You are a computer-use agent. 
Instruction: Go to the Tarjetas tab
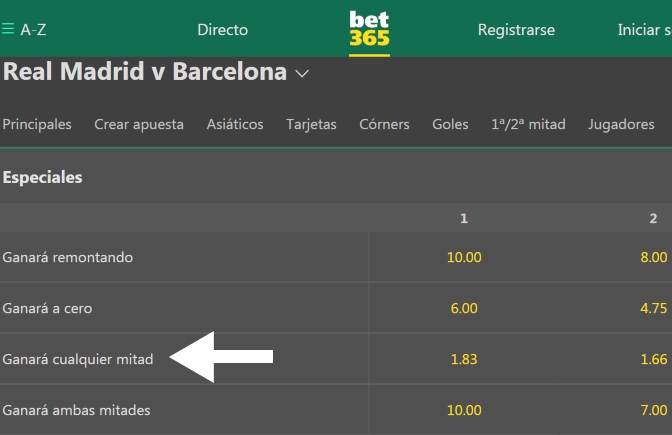pos(311,124)
